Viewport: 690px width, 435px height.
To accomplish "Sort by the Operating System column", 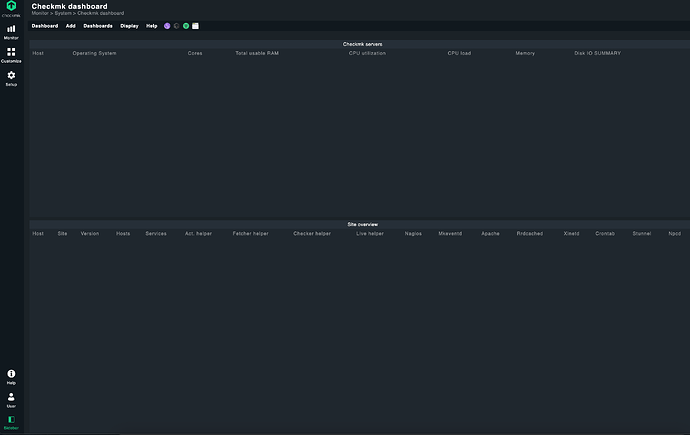I will point(94,53).
